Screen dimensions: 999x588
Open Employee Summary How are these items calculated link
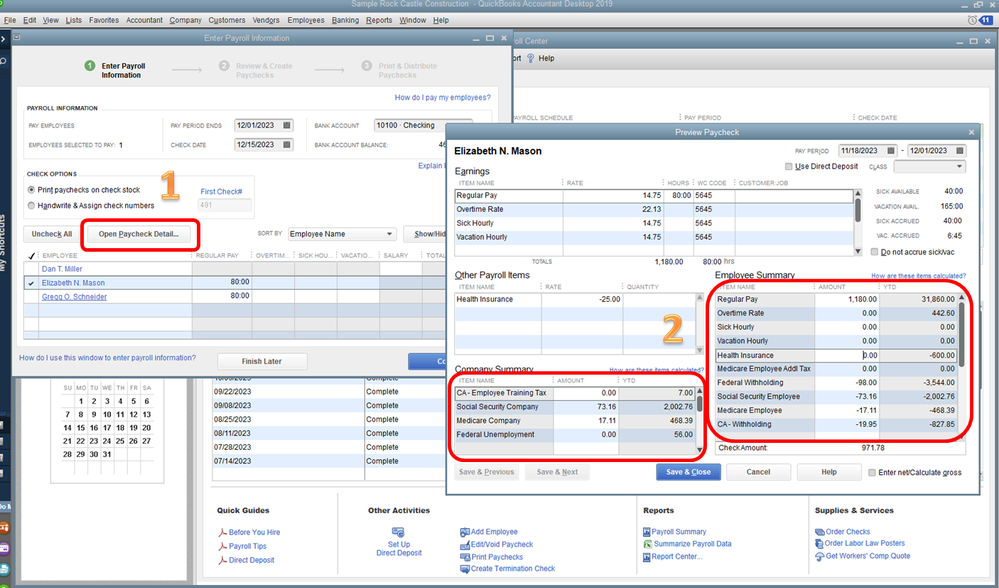pos(918,276)
